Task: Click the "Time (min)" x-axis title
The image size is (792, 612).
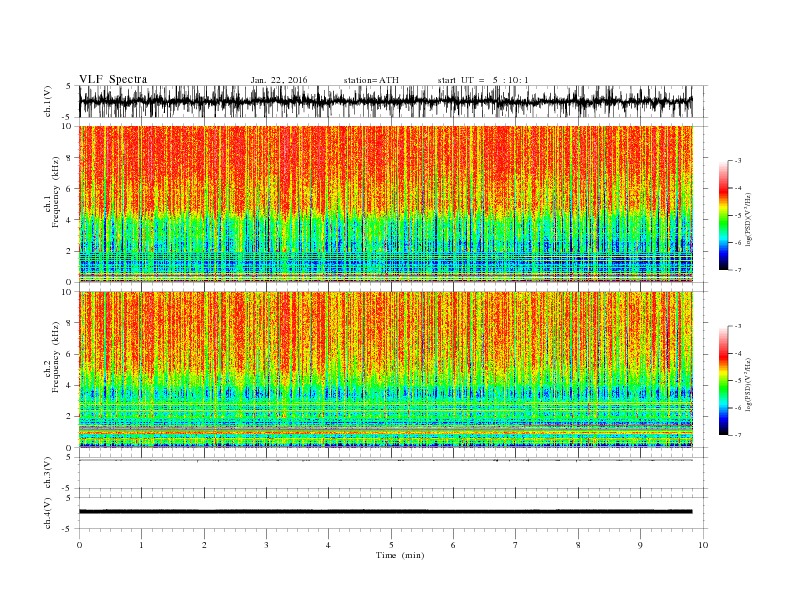Action: click(x=400, y=555)
